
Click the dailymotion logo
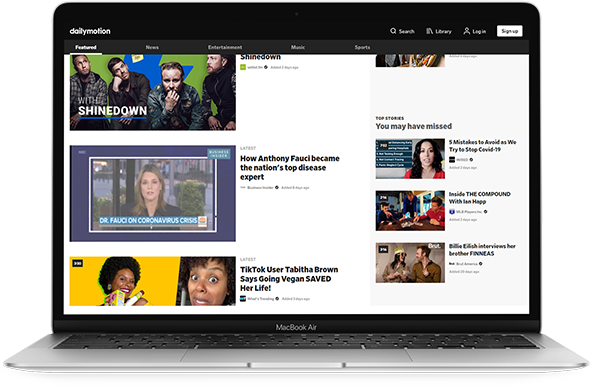[90, 31]
